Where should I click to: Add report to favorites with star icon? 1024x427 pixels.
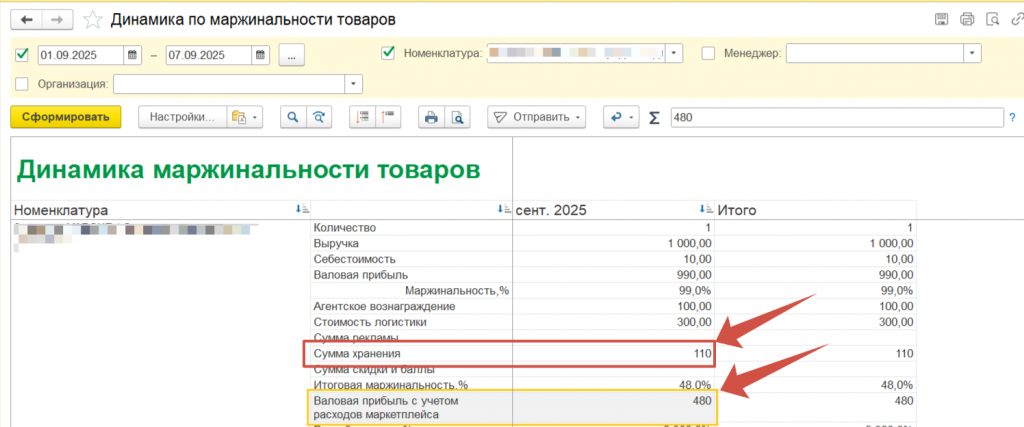(92, 19)
